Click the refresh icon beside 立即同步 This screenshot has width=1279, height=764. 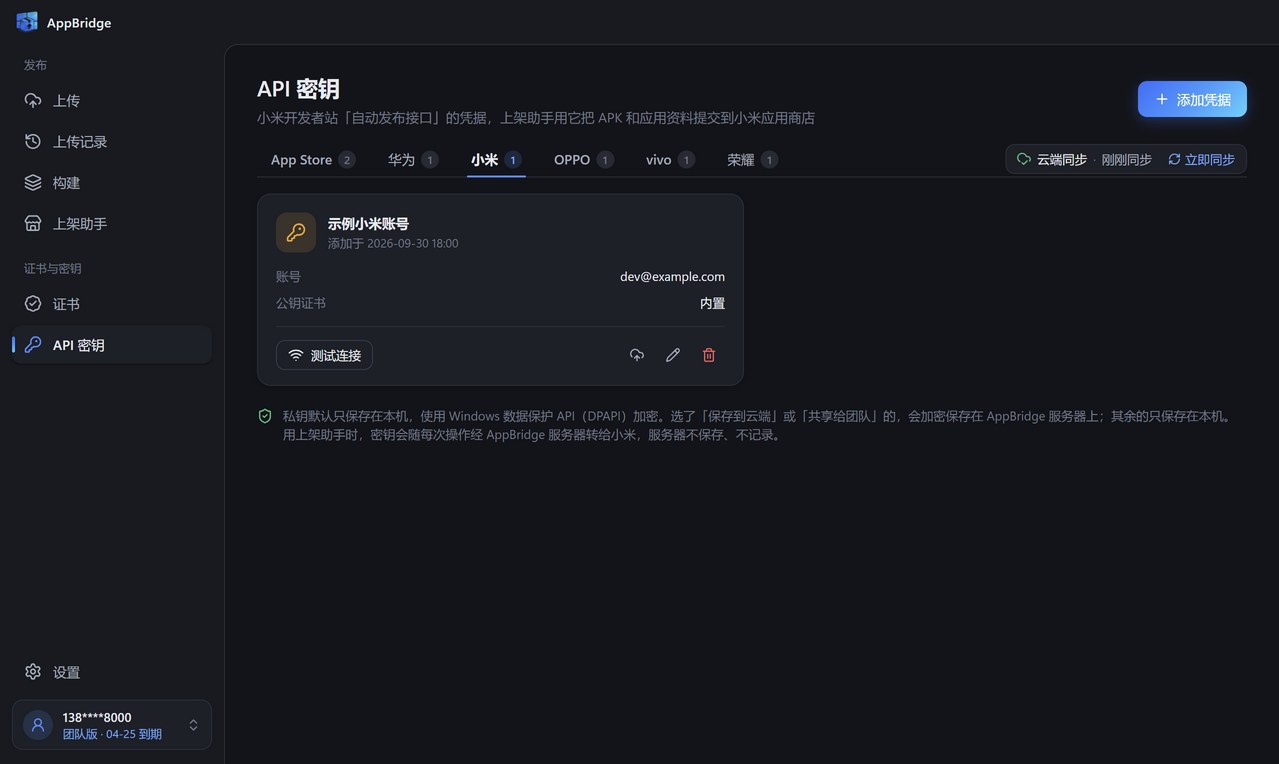click(x=1174, y=159)
